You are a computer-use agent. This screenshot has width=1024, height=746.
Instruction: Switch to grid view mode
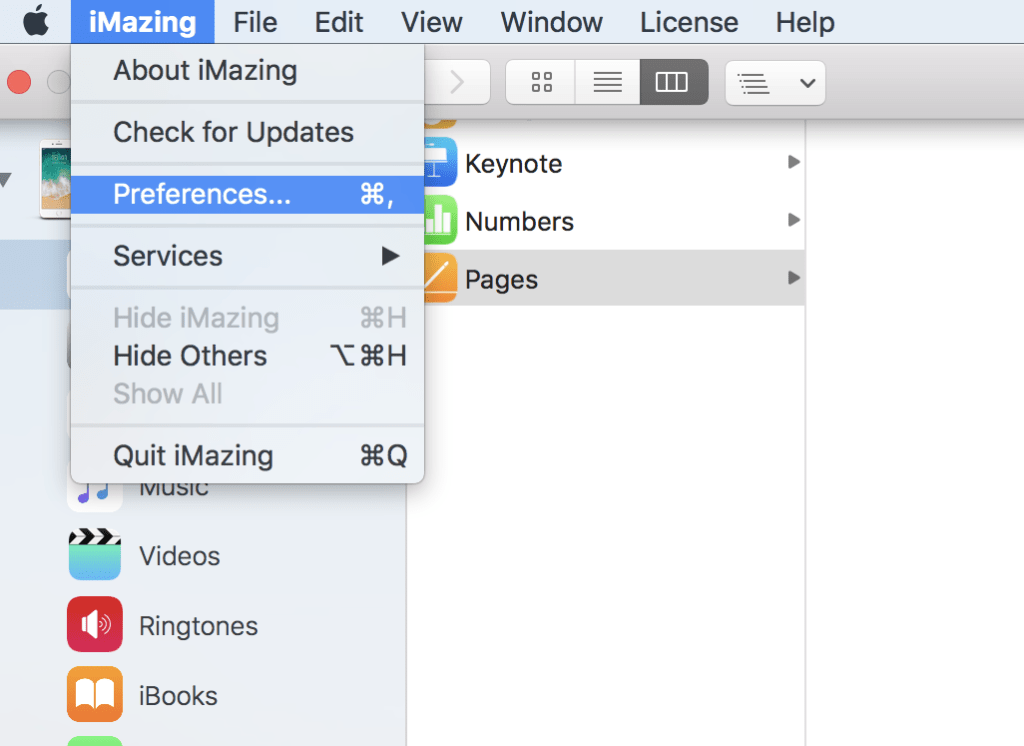click(x=540, y=82)
